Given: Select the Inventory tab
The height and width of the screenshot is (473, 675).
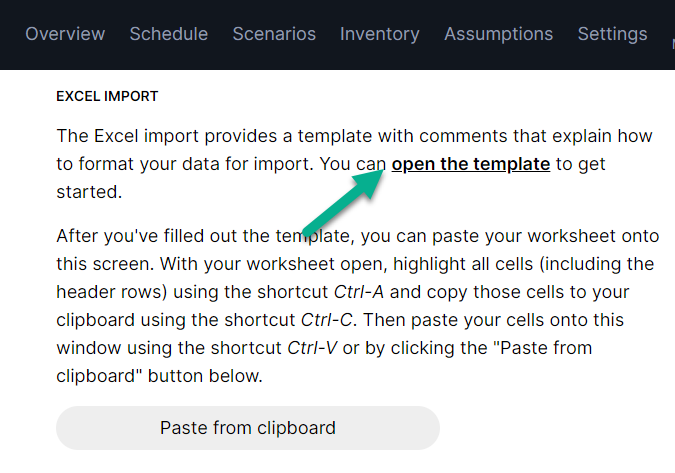Looking at the screenshot, I should click(380, 34).
